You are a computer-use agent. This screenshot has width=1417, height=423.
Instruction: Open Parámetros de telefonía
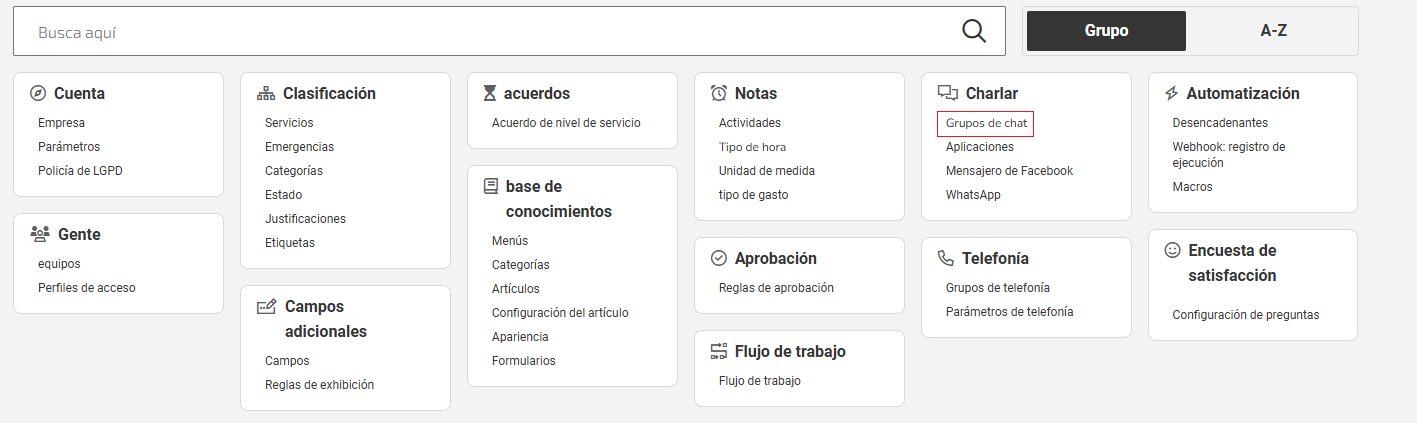click(1010, 312)
